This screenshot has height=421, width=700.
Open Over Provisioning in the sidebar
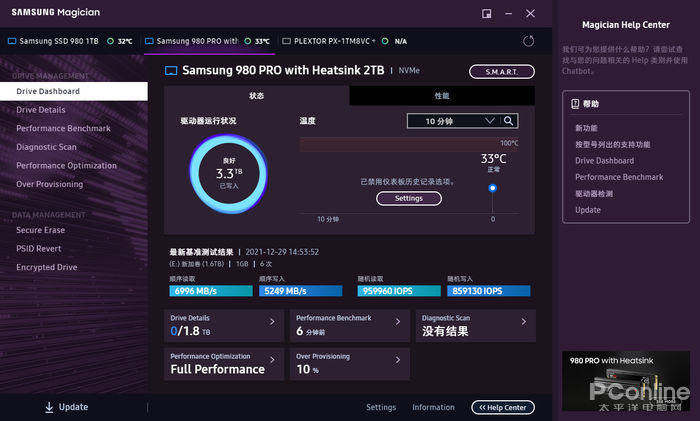click(50, 184)
